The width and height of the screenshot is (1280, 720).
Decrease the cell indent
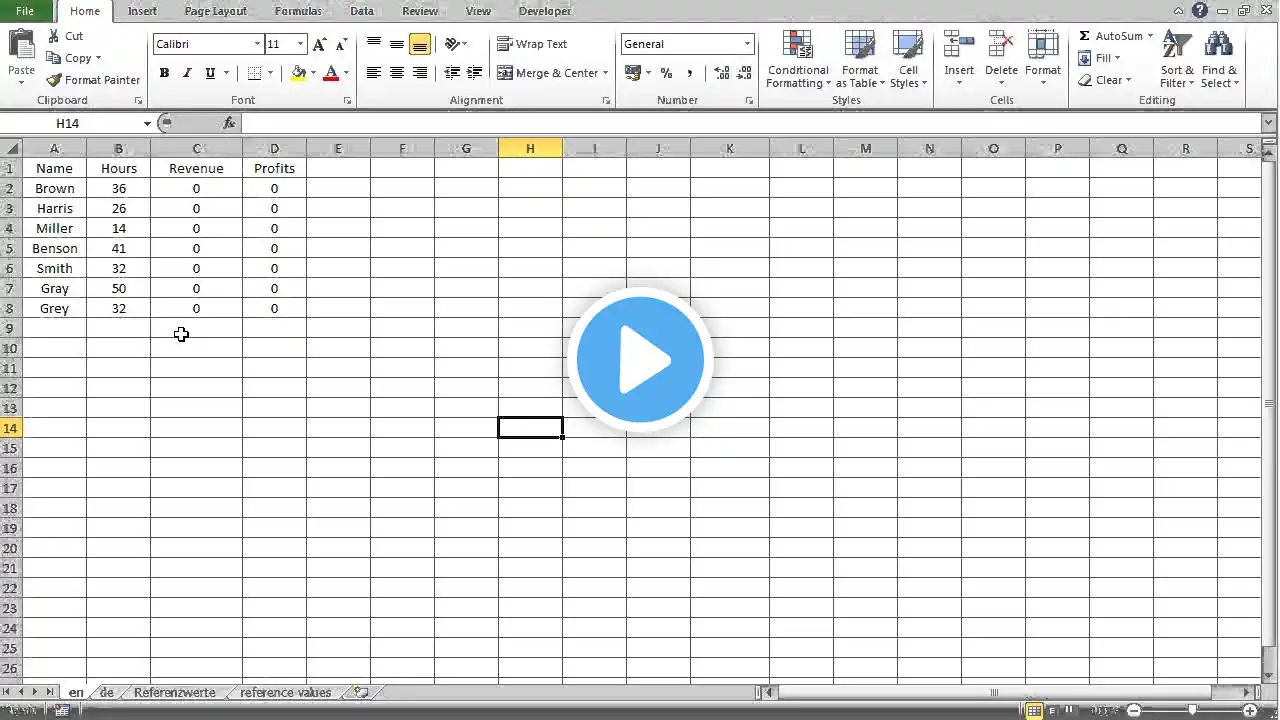[x=452, y=73]
